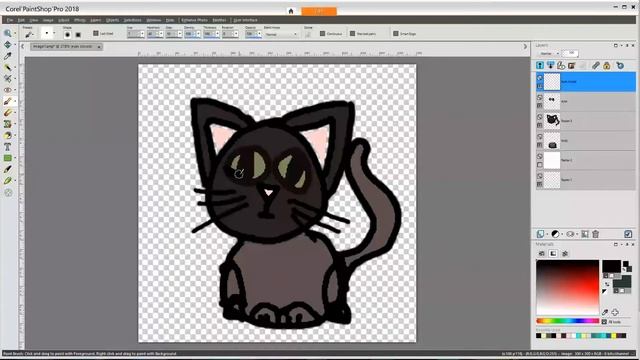
Task: Click the Add to Palette plus icon
Action: 615,312
